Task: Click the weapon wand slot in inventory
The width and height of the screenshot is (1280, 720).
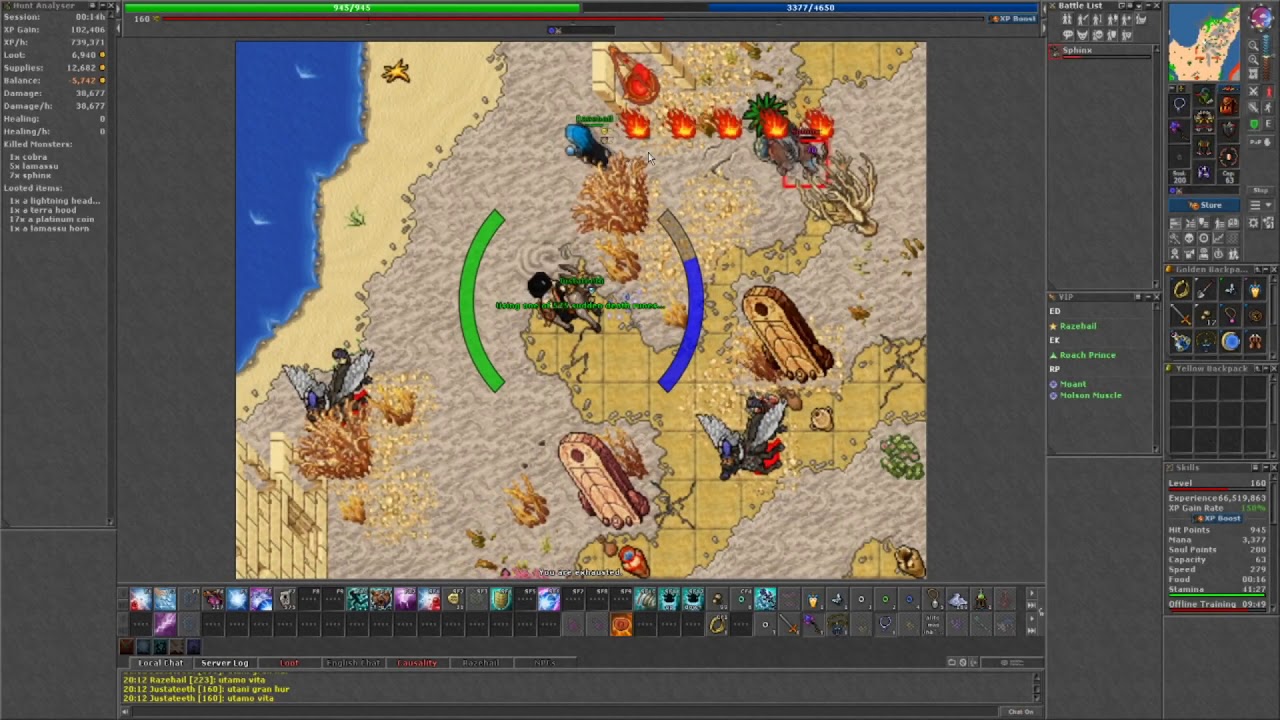Action: tap(1179, 130)
